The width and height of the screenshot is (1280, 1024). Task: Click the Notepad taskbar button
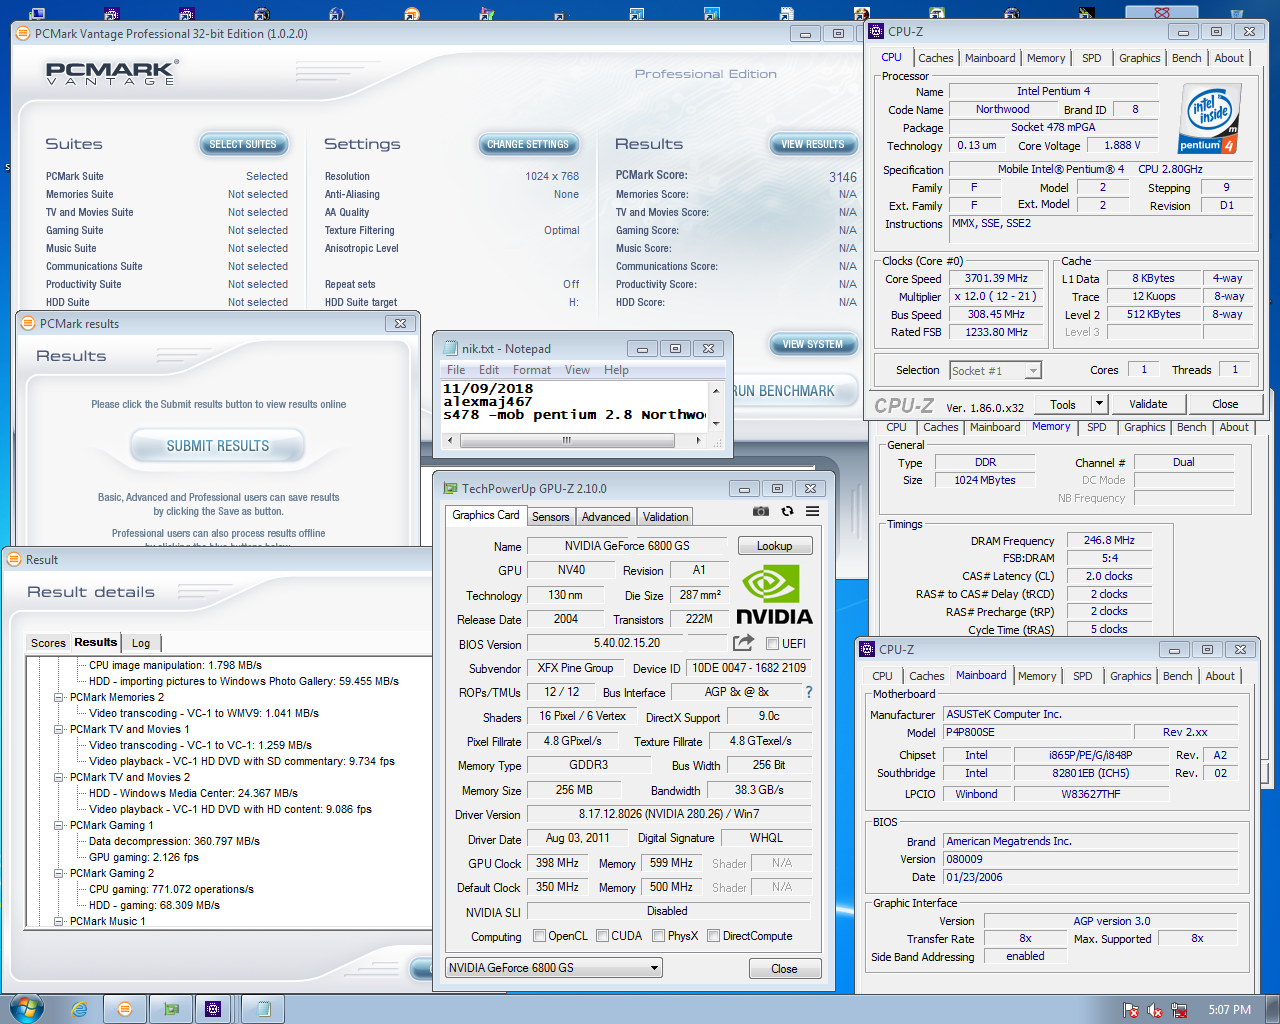coord(262,1009)
